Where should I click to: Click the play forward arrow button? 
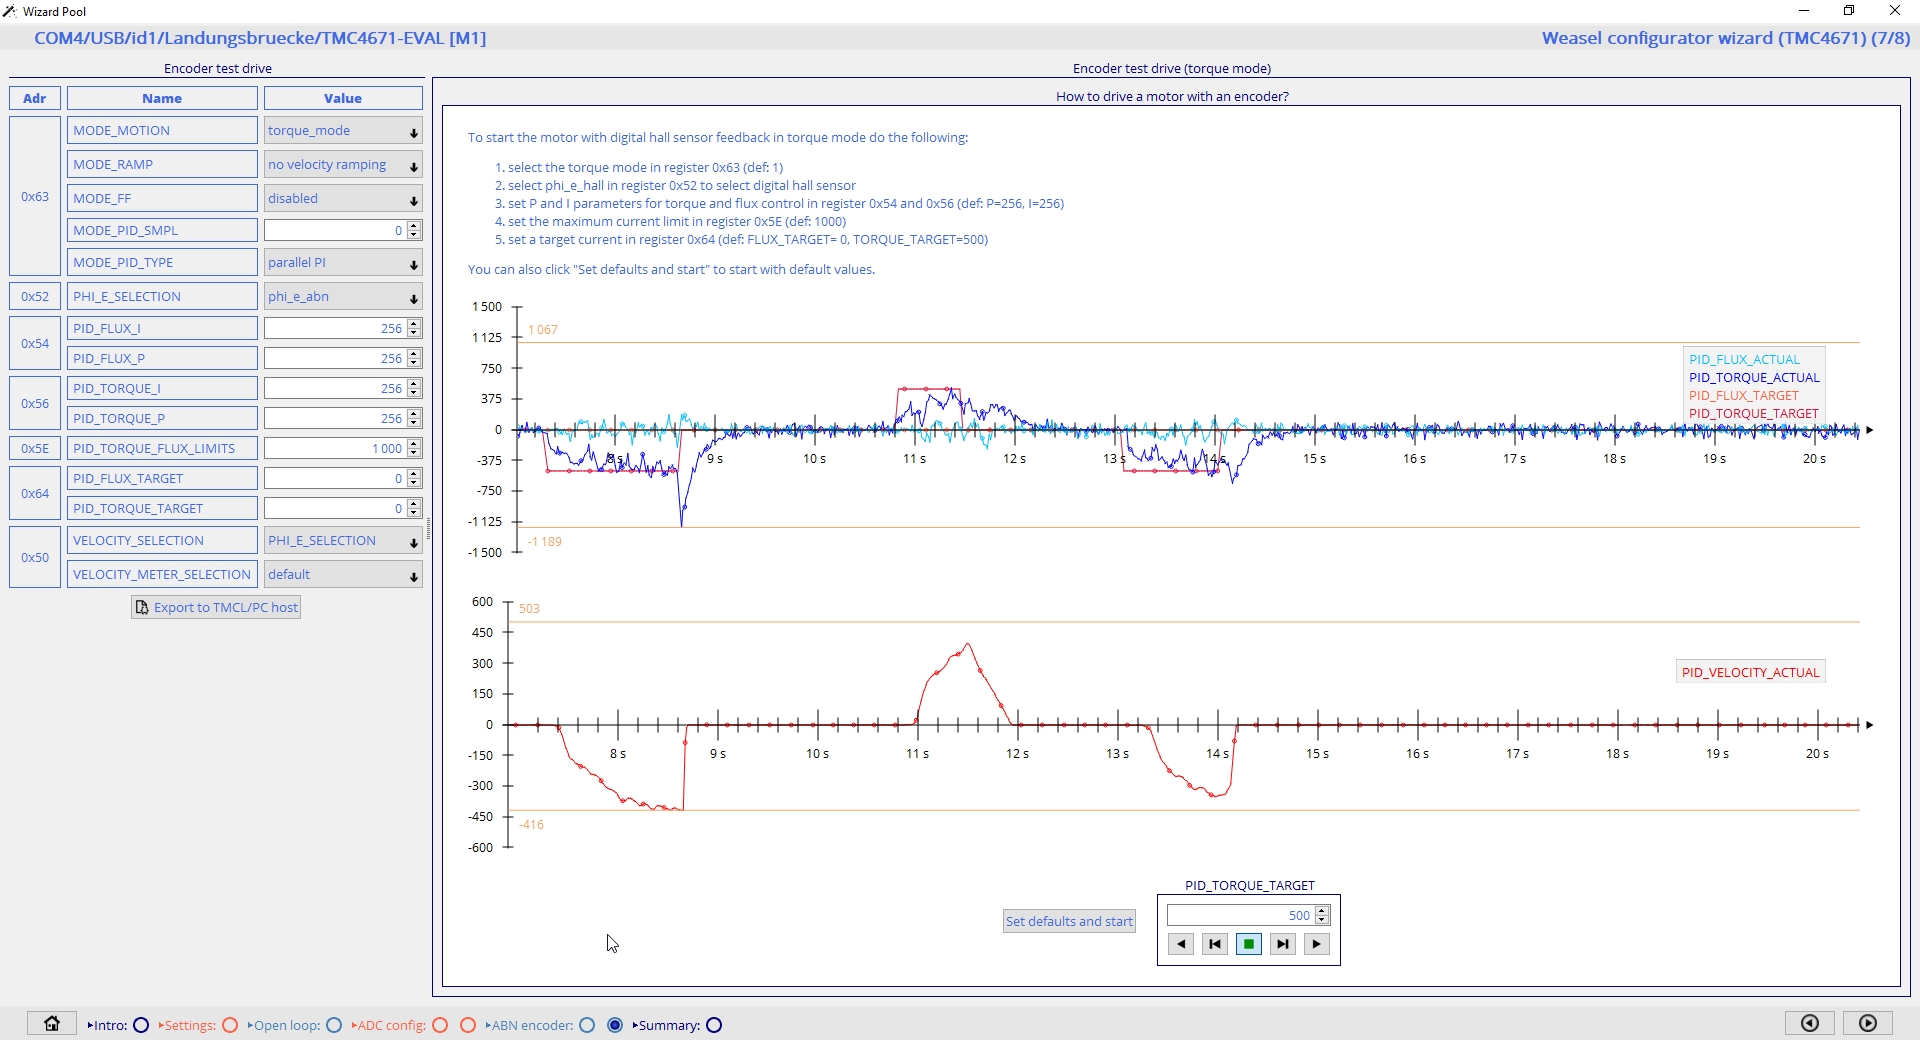click(x=1317, y=944)
